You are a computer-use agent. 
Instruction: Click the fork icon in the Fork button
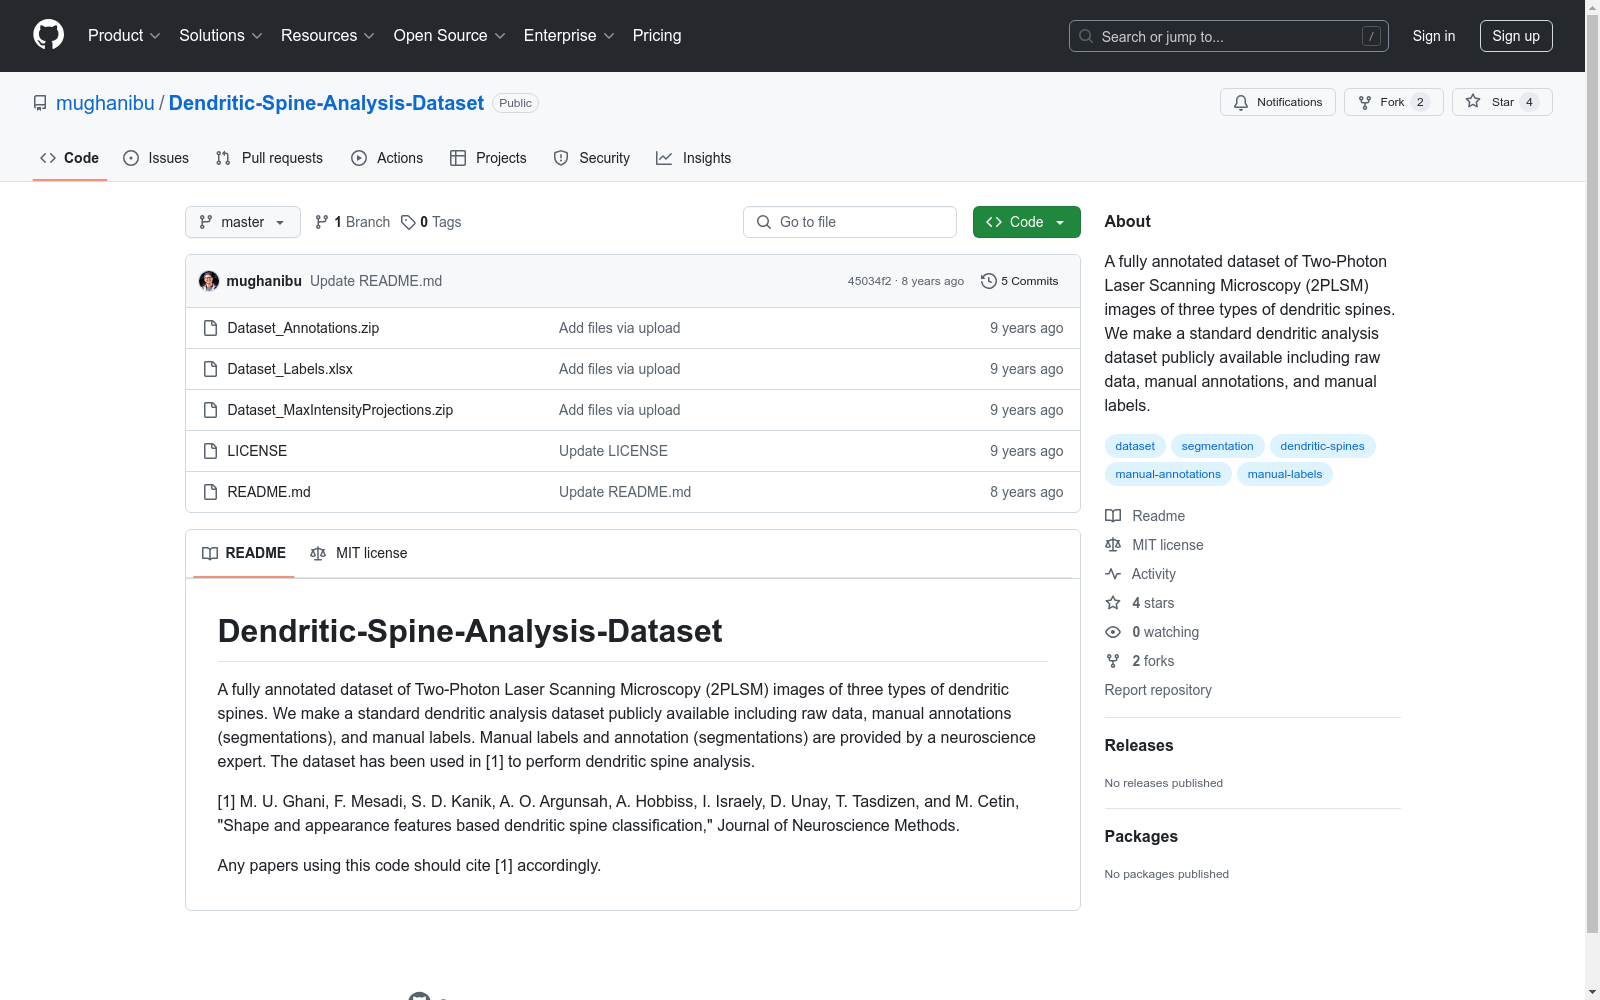click(1365, 102)
